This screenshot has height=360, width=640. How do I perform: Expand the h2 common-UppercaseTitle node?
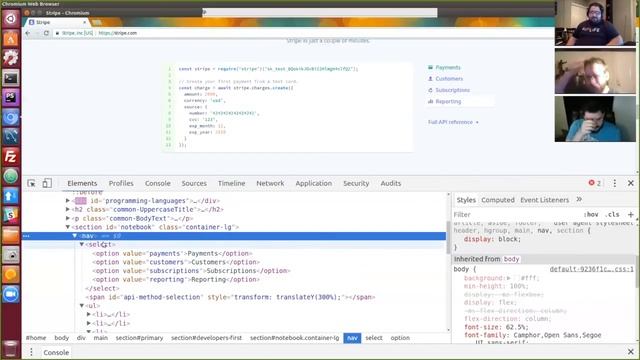(x=68, y=209)
